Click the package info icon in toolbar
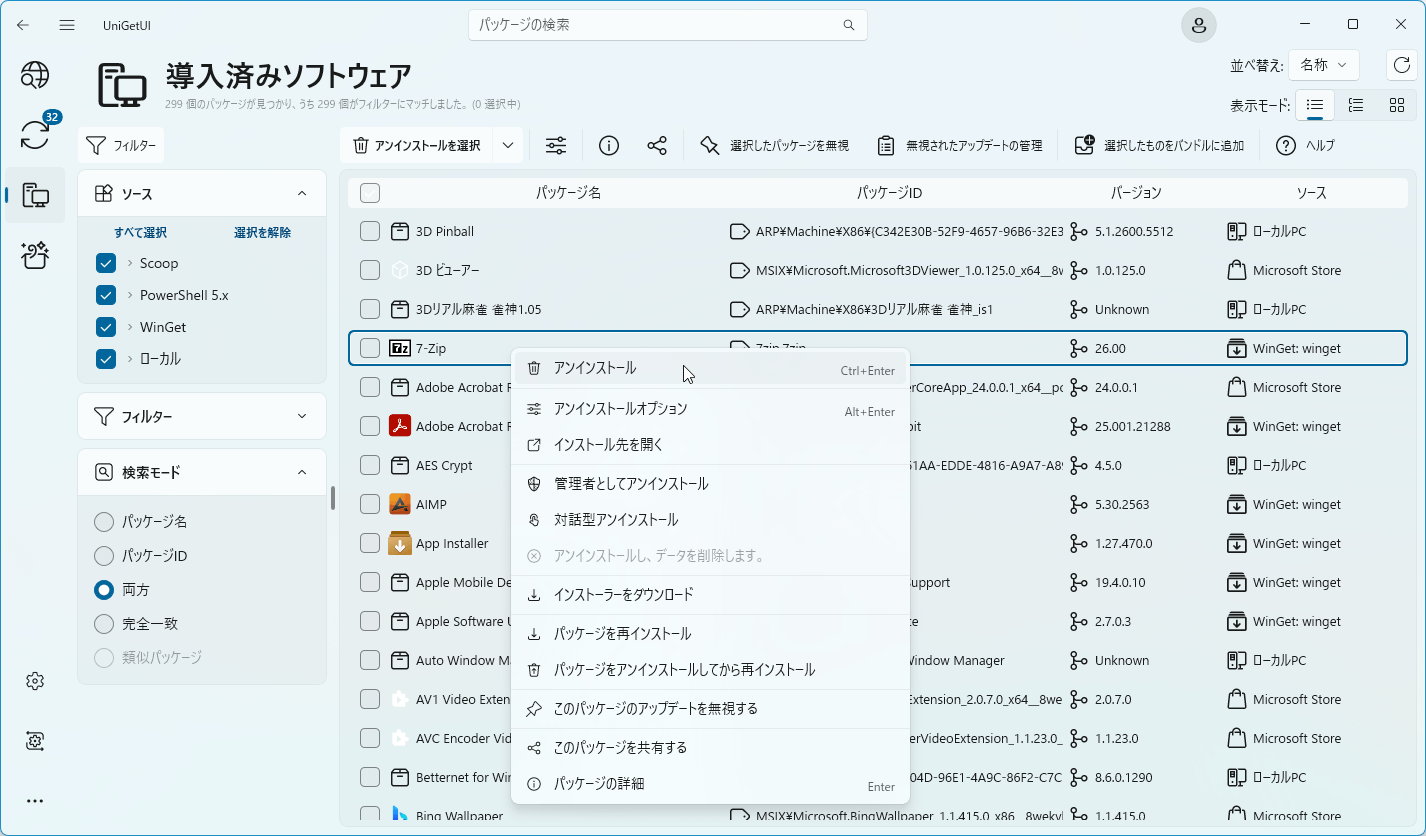 coord(608,146)
